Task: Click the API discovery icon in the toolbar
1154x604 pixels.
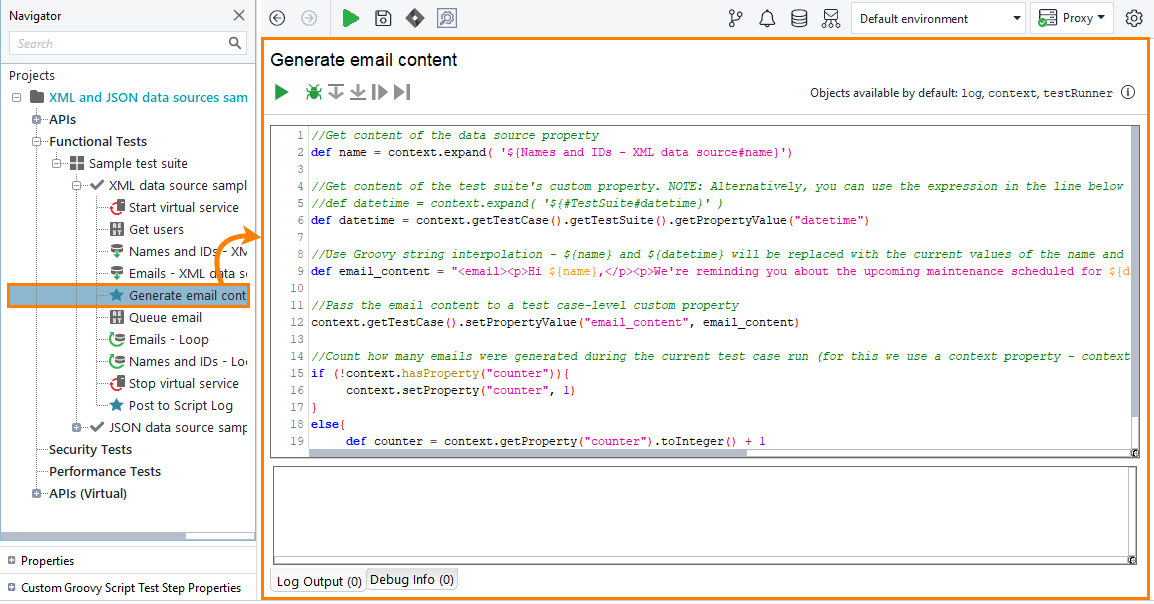Action: 446,18
